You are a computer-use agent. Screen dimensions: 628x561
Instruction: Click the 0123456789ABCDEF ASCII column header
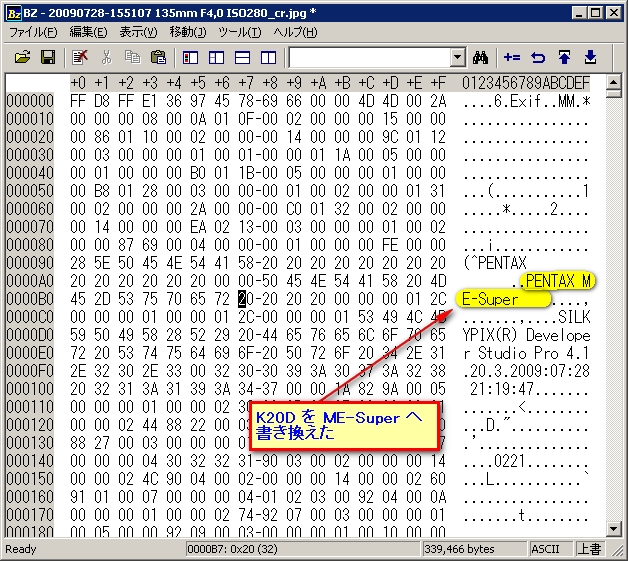tap(526, 83)
